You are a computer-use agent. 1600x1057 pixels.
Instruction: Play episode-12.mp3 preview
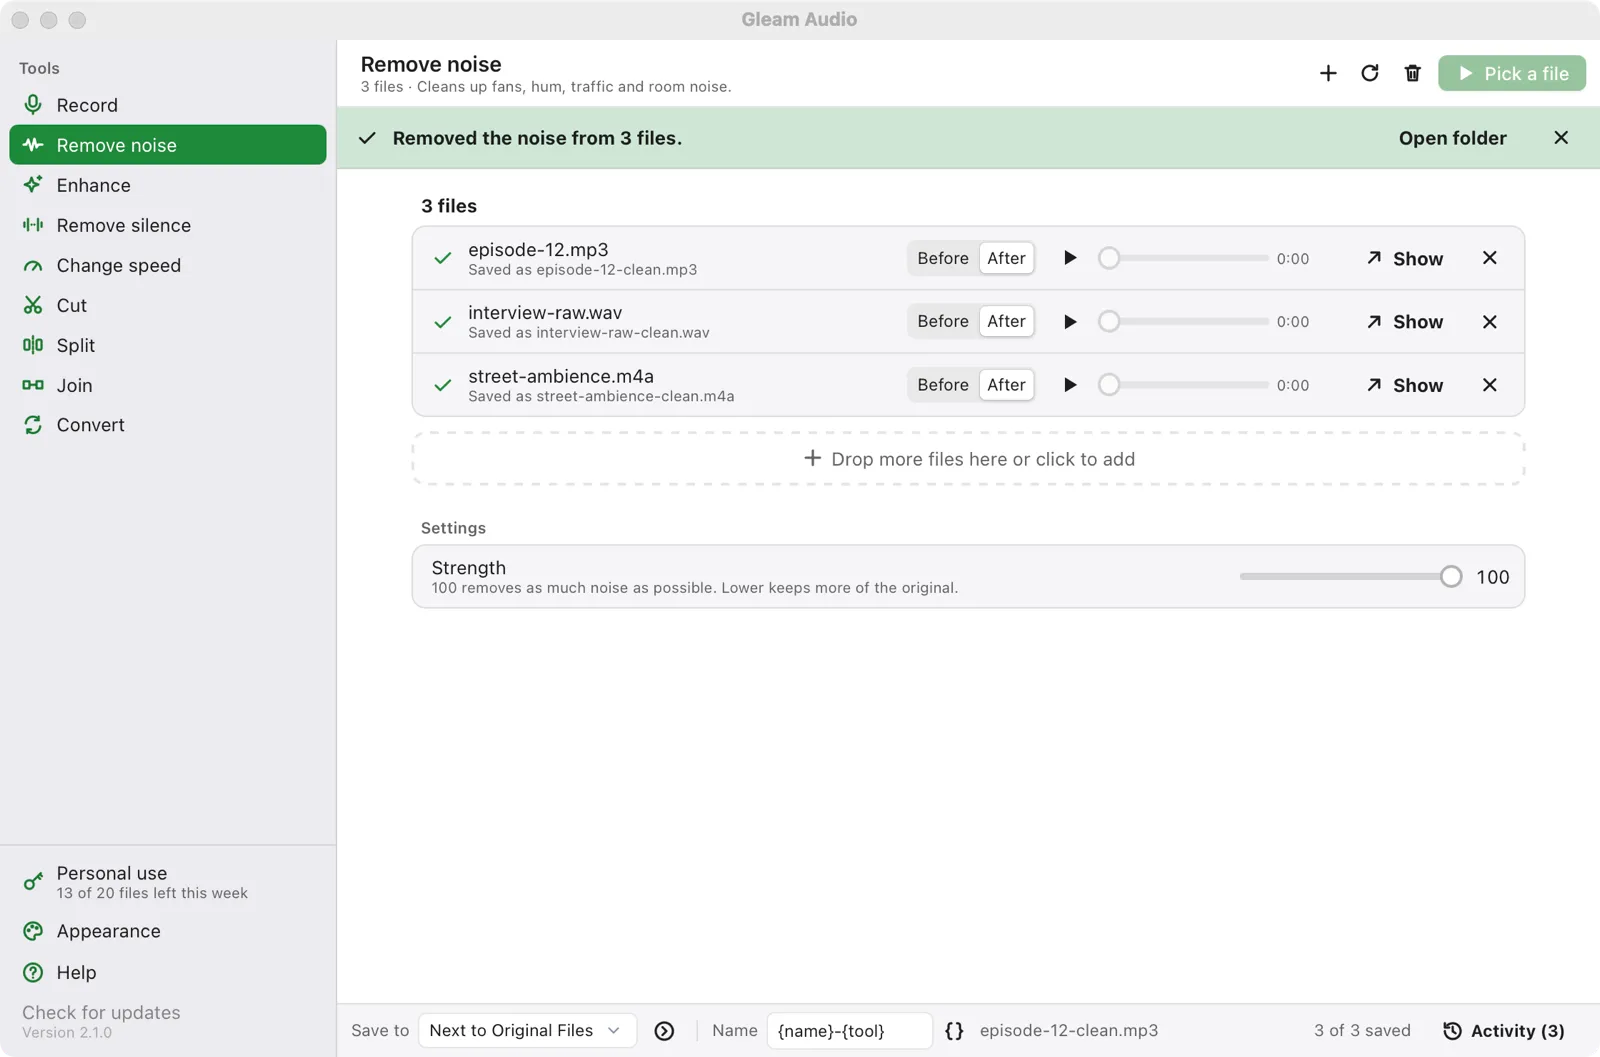(x=1070, y=258)
